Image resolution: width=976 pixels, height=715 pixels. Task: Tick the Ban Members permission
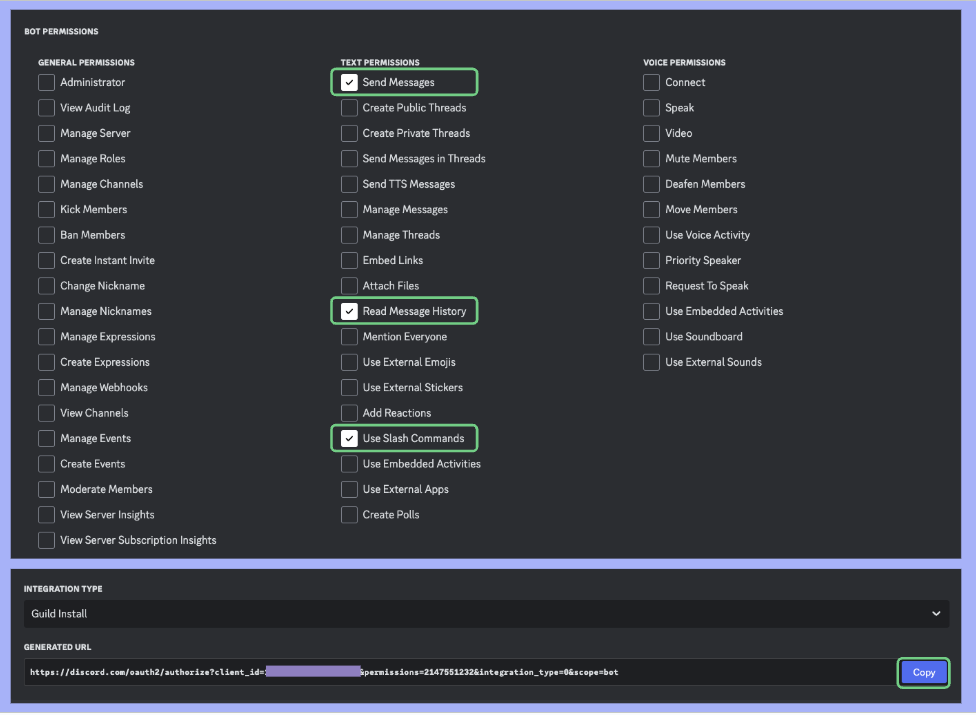point(46,235)
